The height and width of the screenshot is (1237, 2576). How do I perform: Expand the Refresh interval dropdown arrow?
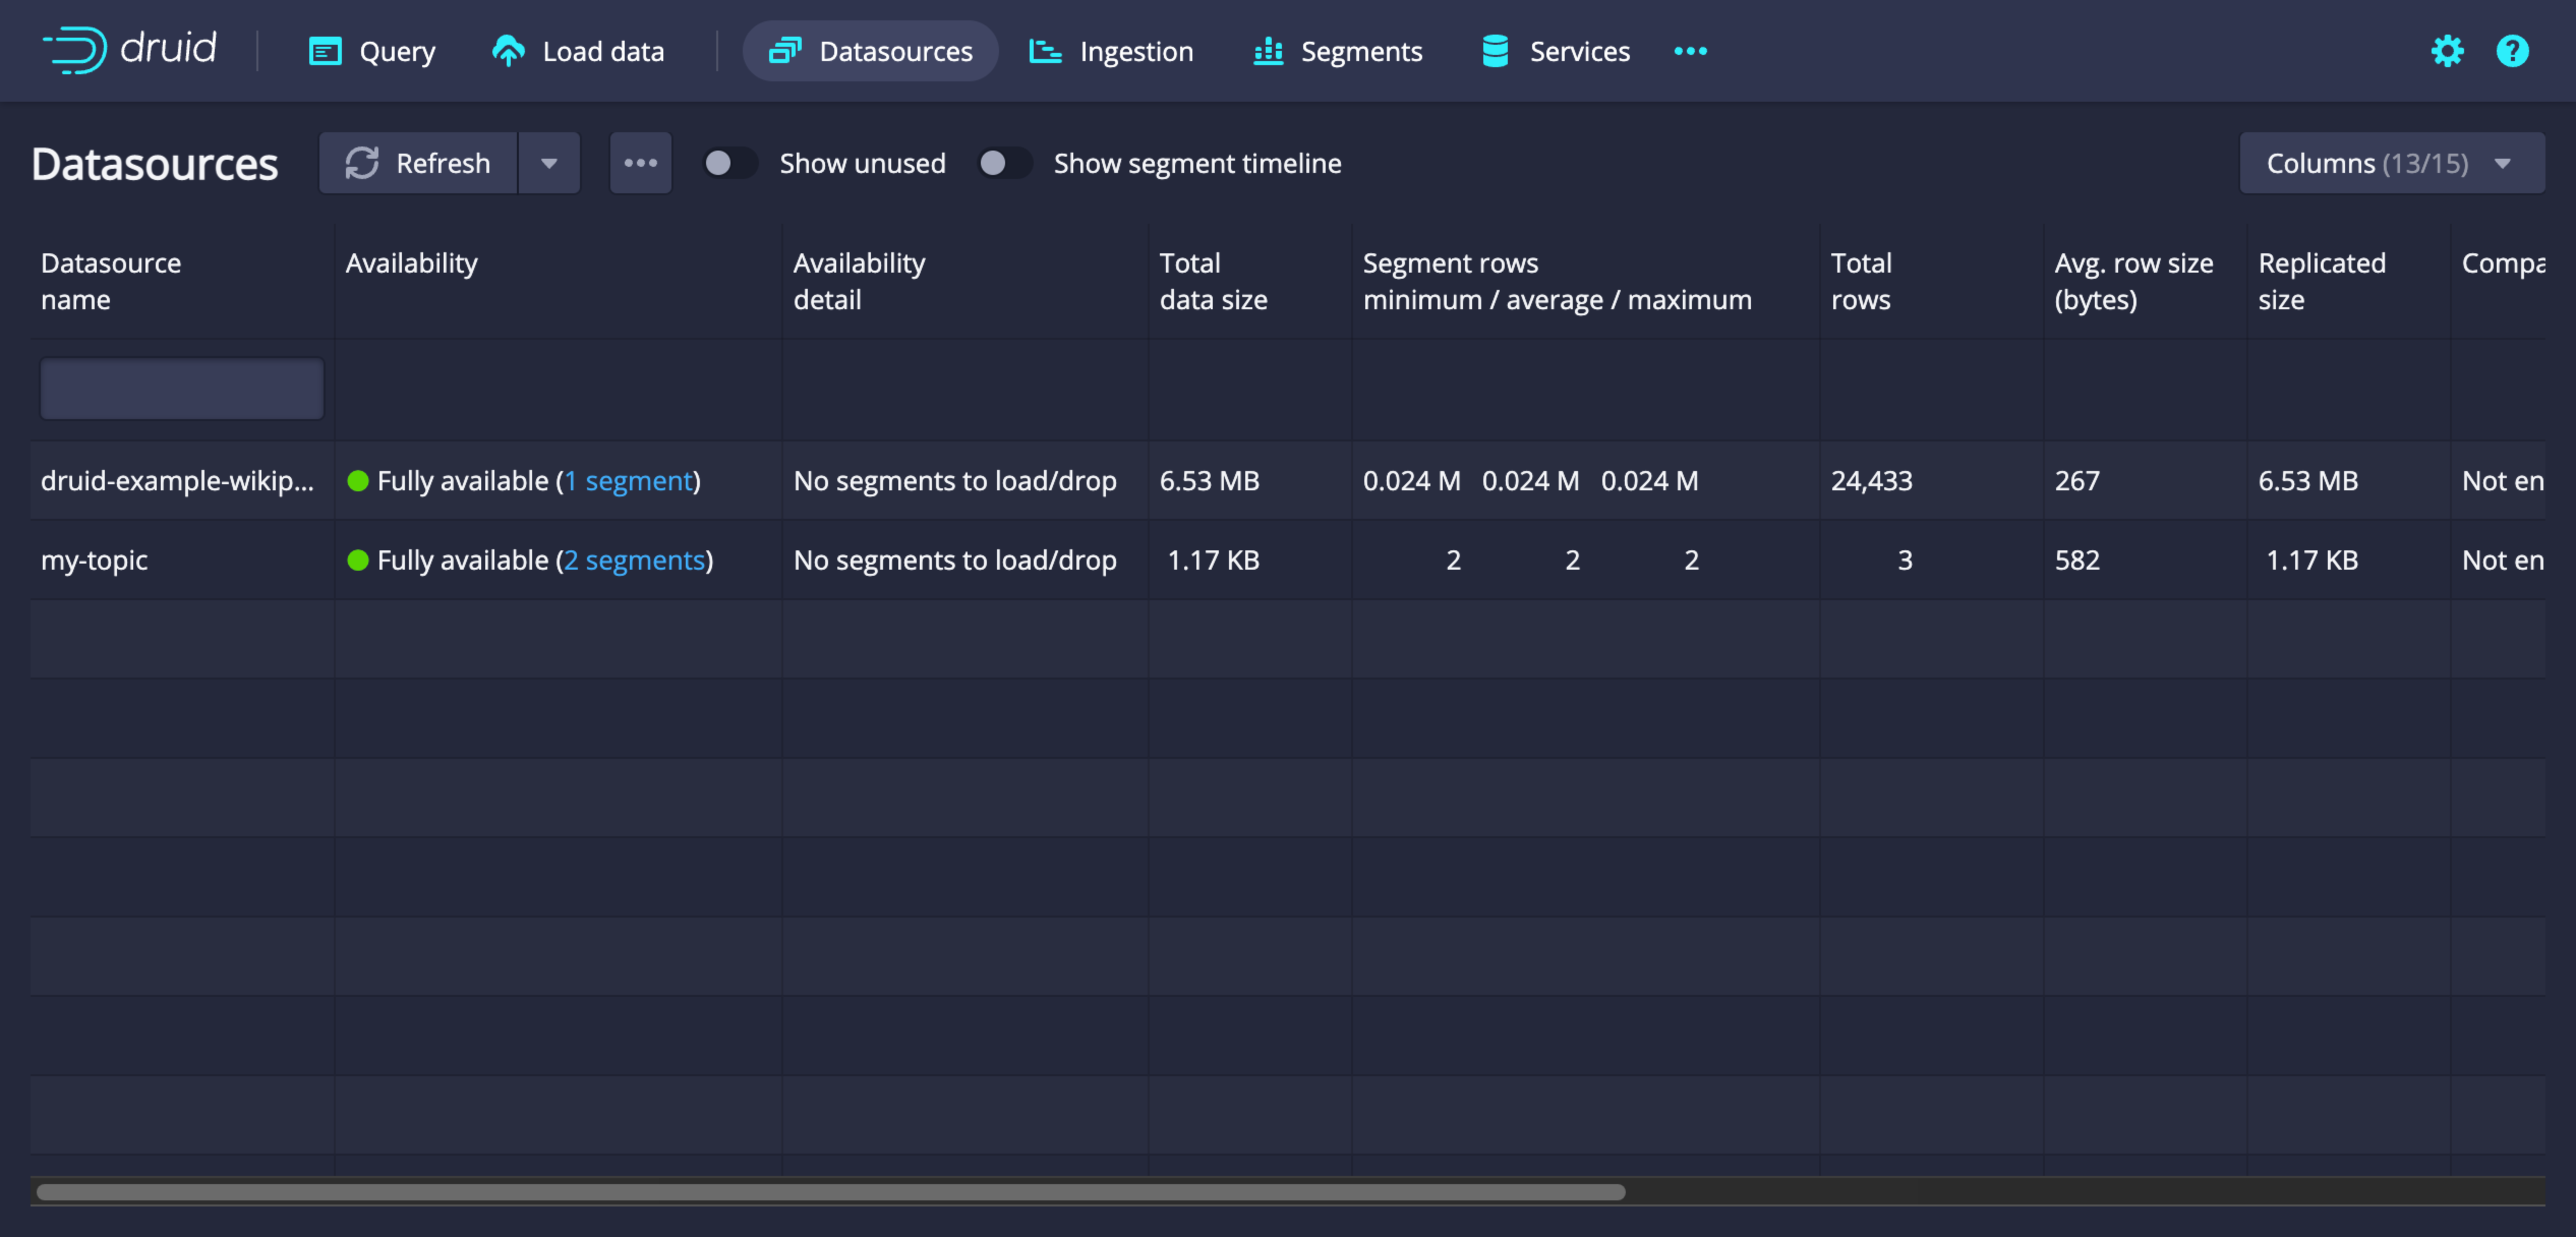pos(549,163)
